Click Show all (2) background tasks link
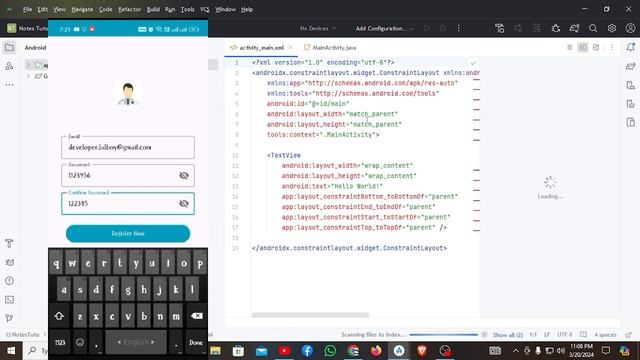The height and width of the screenshot is (360, 640). (x=507, y=335)
